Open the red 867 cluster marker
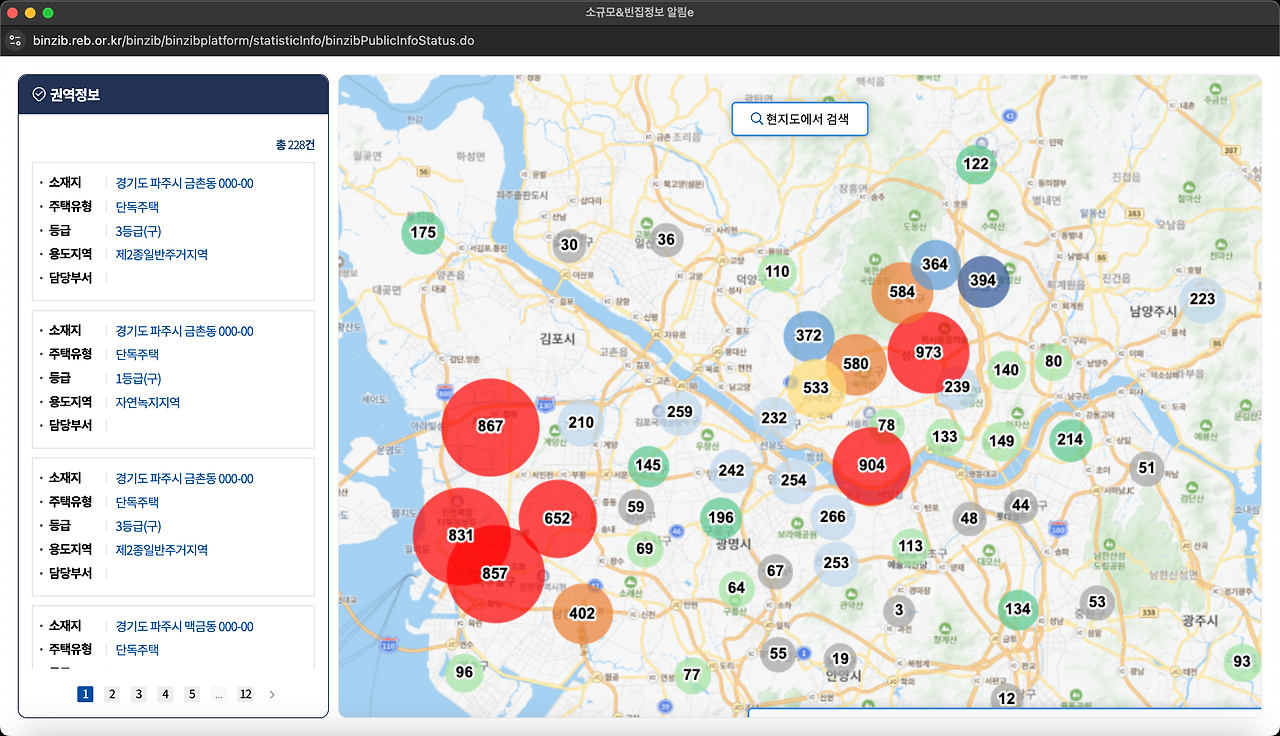The image size is (1280, 736). click(x=490, y=426)
